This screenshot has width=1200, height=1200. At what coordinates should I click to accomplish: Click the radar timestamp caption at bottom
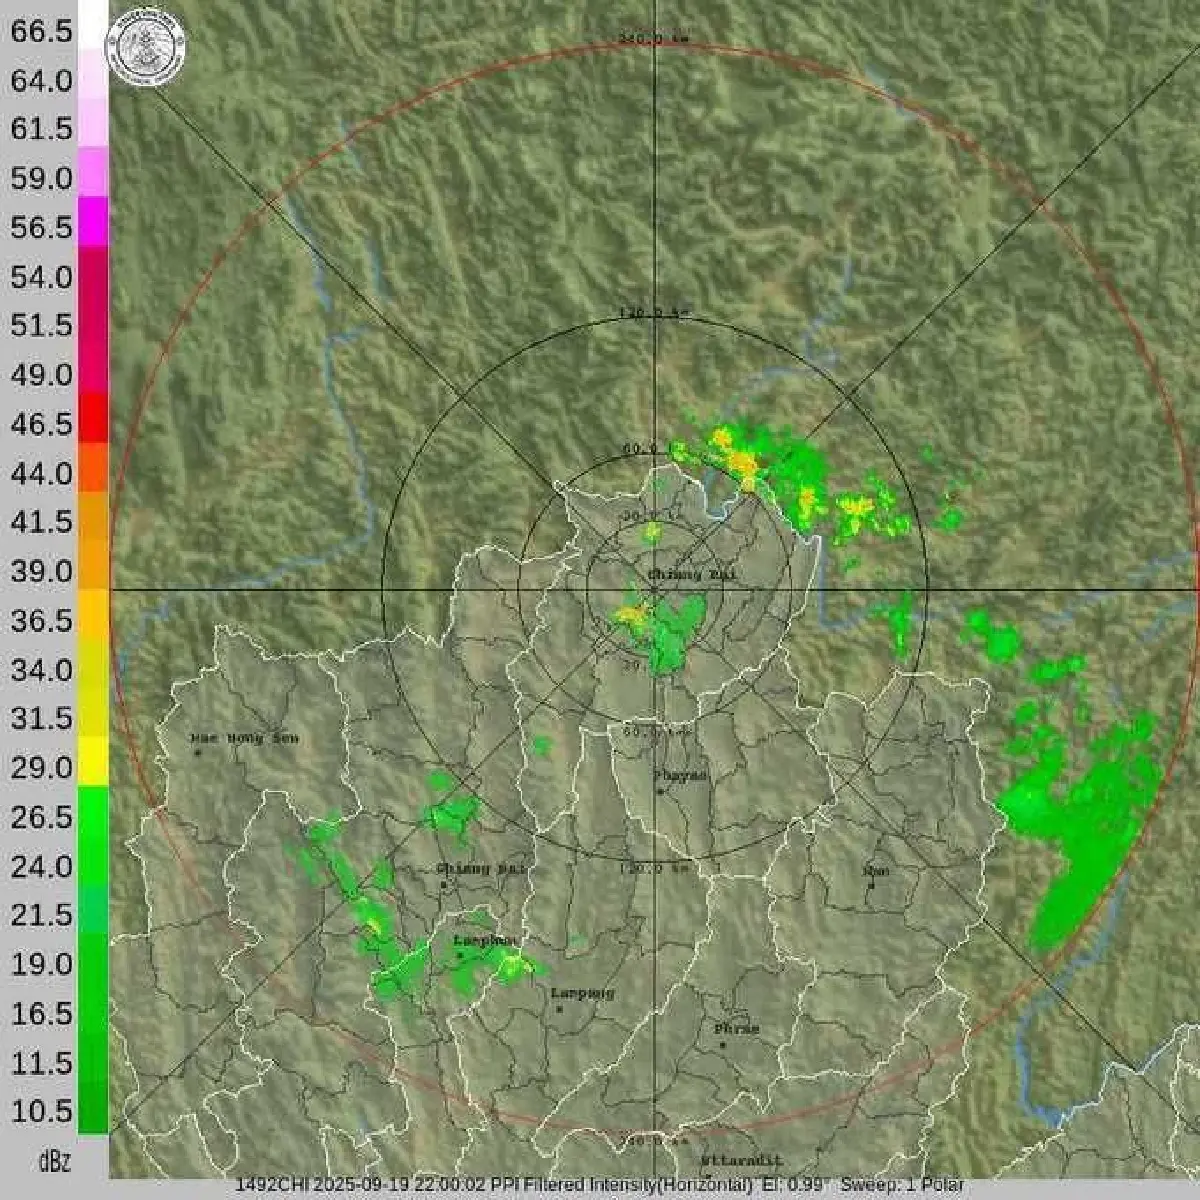tap(600, 1185)
